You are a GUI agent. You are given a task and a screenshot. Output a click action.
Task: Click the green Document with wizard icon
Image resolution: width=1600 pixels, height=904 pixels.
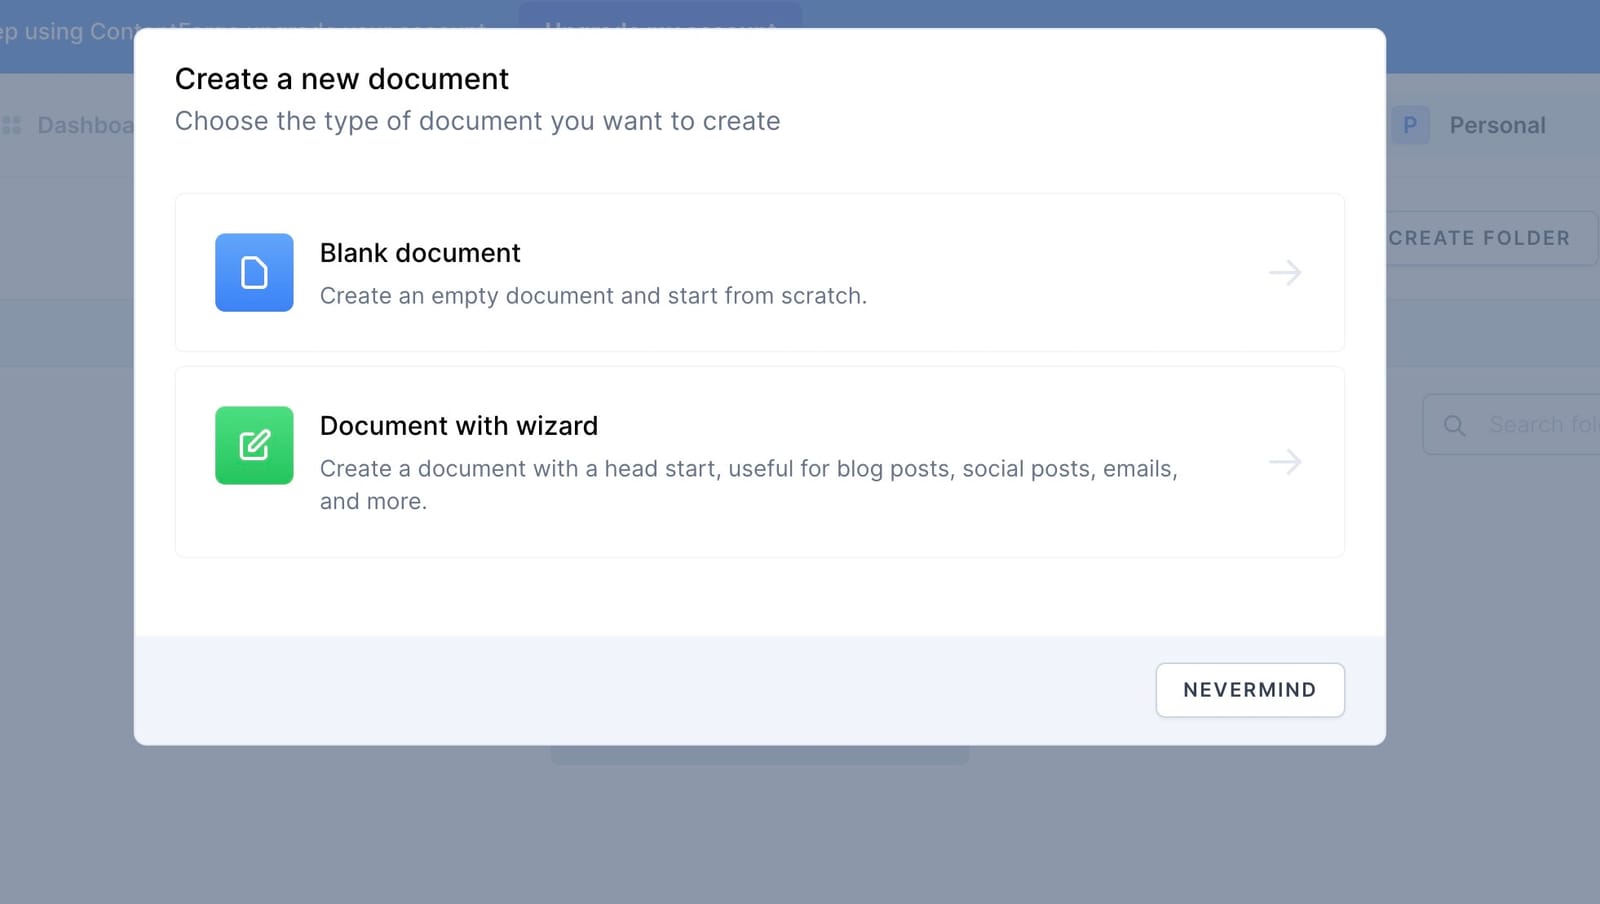(254, 445)
